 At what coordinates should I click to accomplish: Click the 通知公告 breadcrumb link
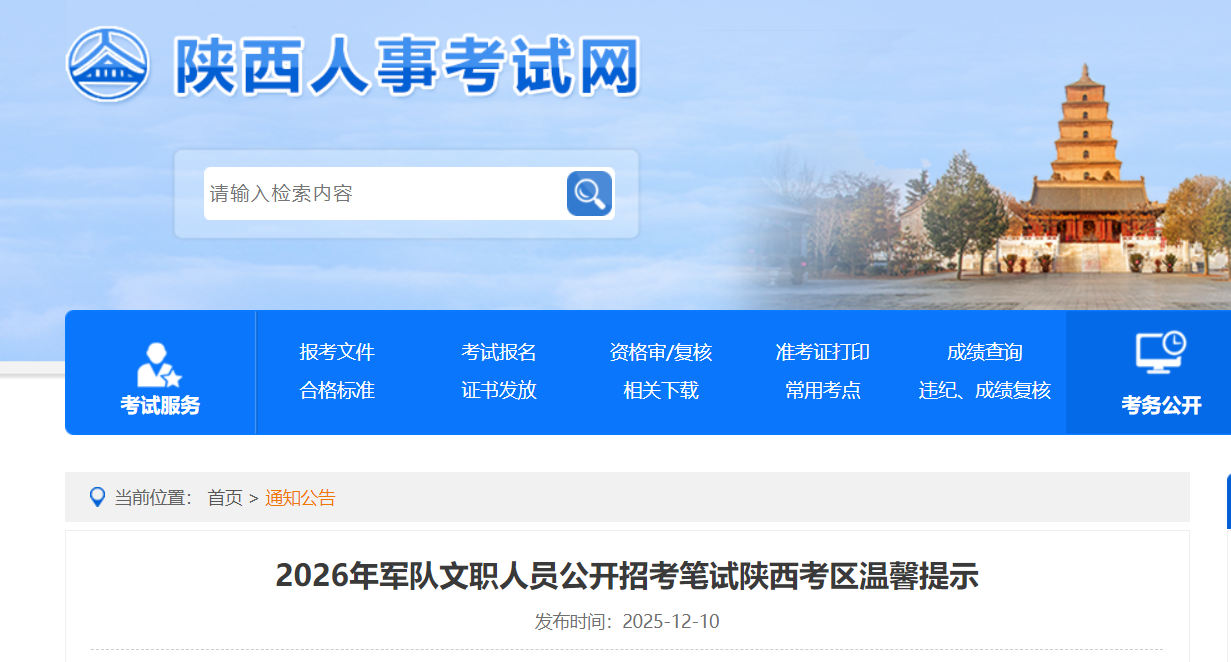click(x=300, y=498)
